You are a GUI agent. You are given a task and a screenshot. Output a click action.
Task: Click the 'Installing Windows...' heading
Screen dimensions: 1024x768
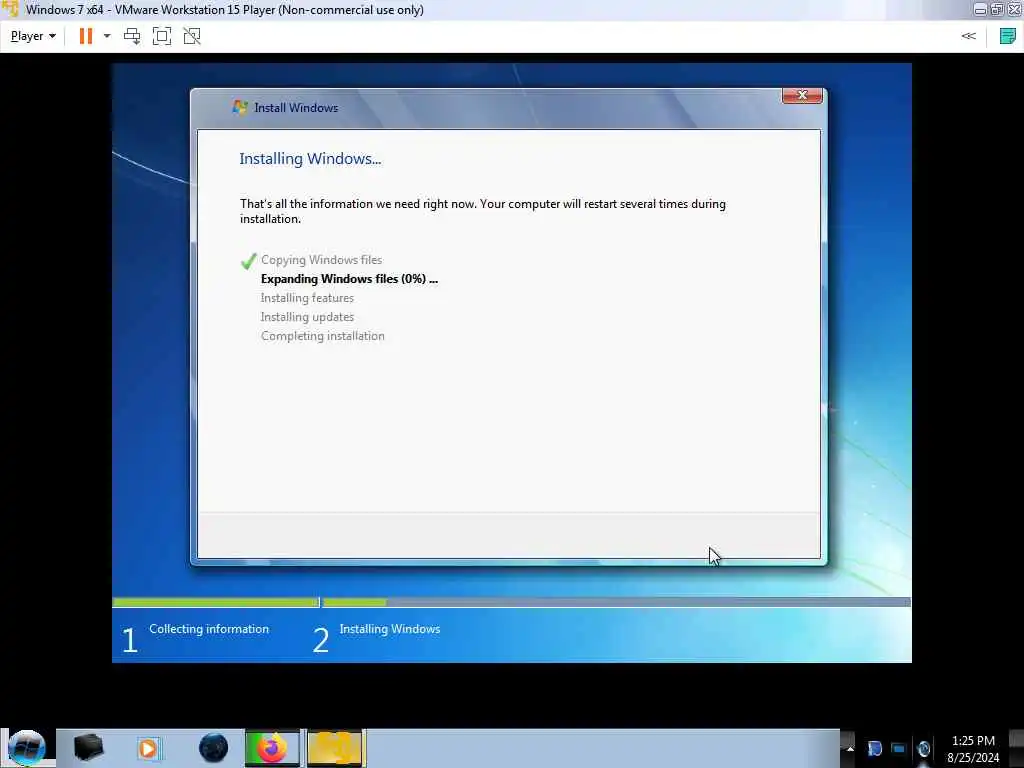point(310,159)
